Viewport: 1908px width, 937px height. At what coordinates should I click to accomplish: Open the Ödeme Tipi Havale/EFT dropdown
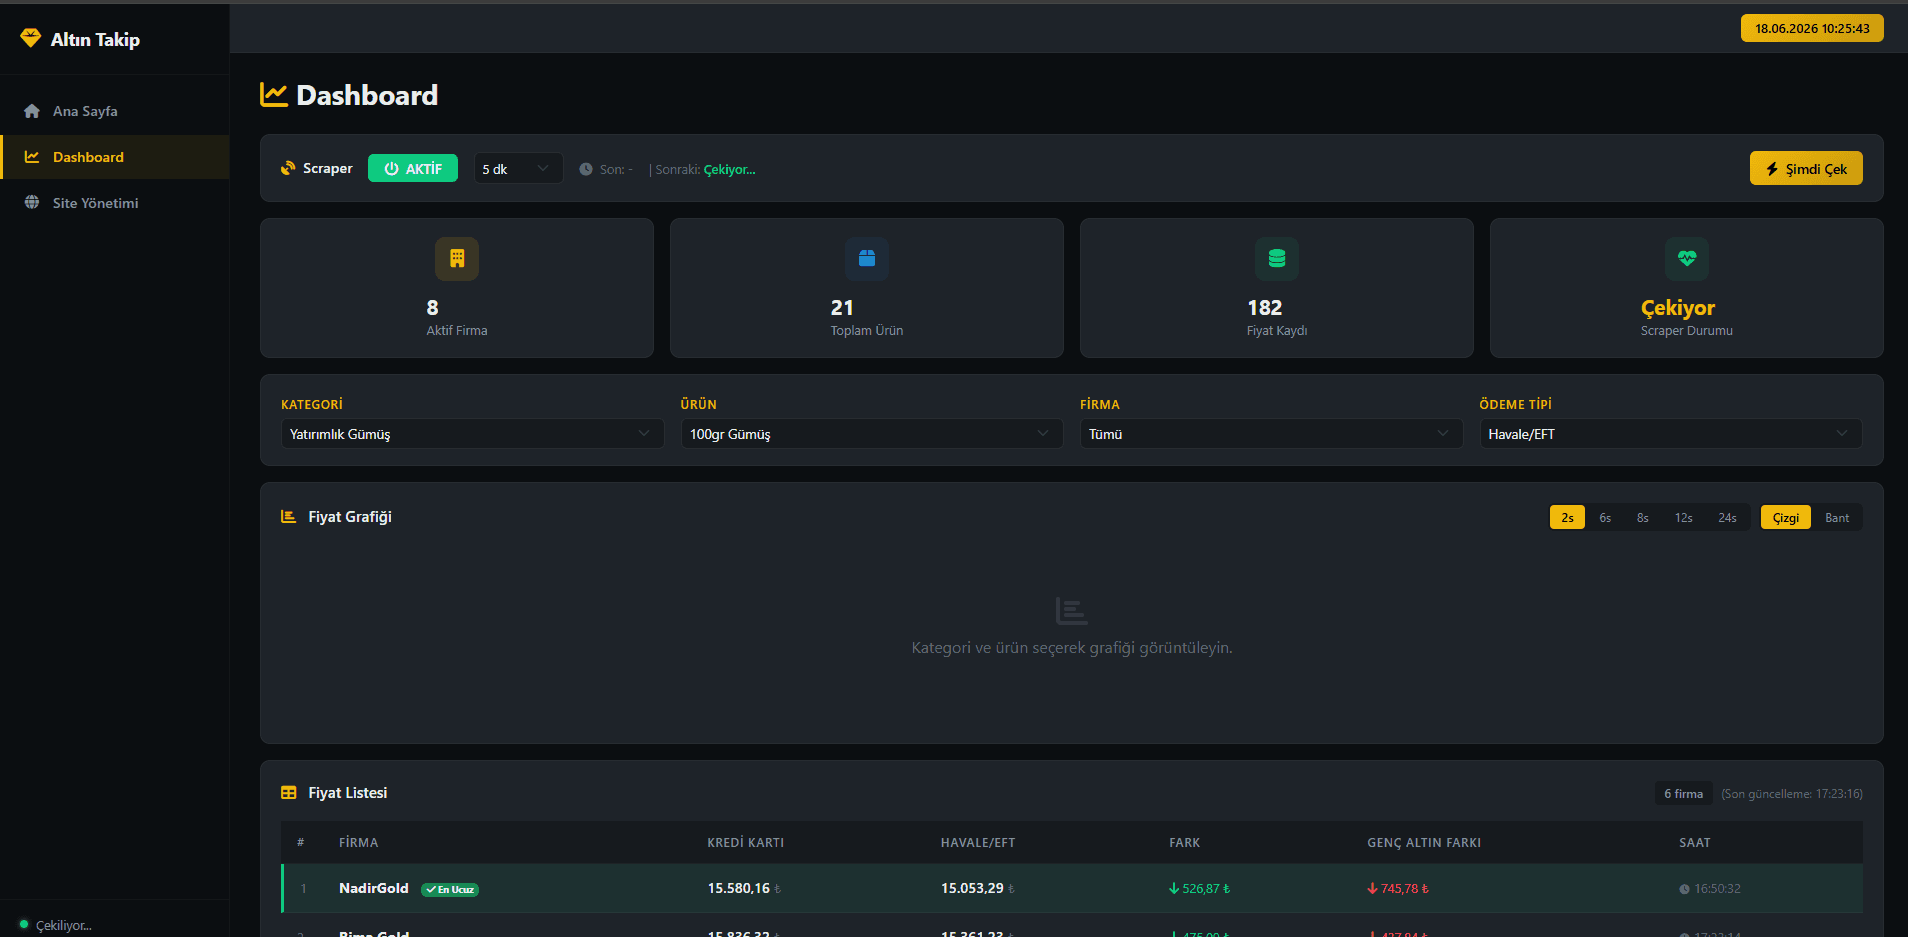pos(1671,434)
